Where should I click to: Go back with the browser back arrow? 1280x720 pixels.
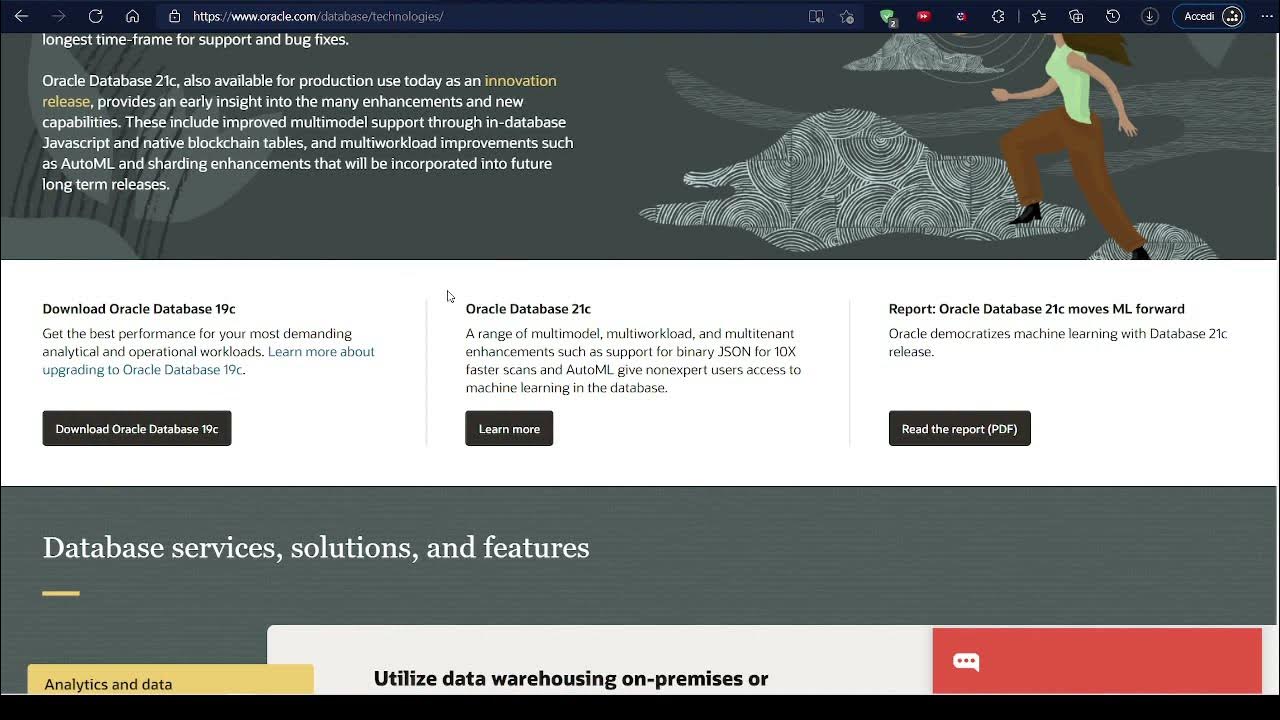tap(21, 16)
